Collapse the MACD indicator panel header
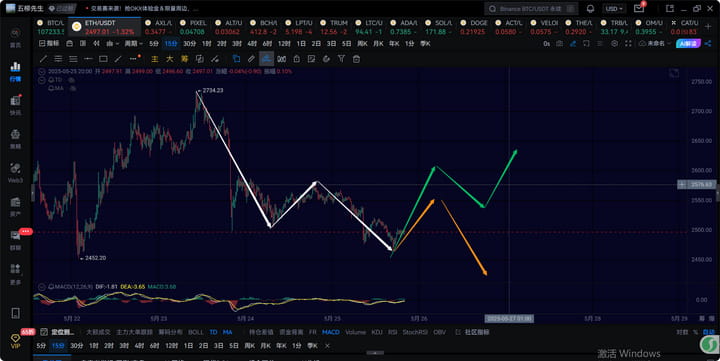The image size is (720, 361). (41, 287)
